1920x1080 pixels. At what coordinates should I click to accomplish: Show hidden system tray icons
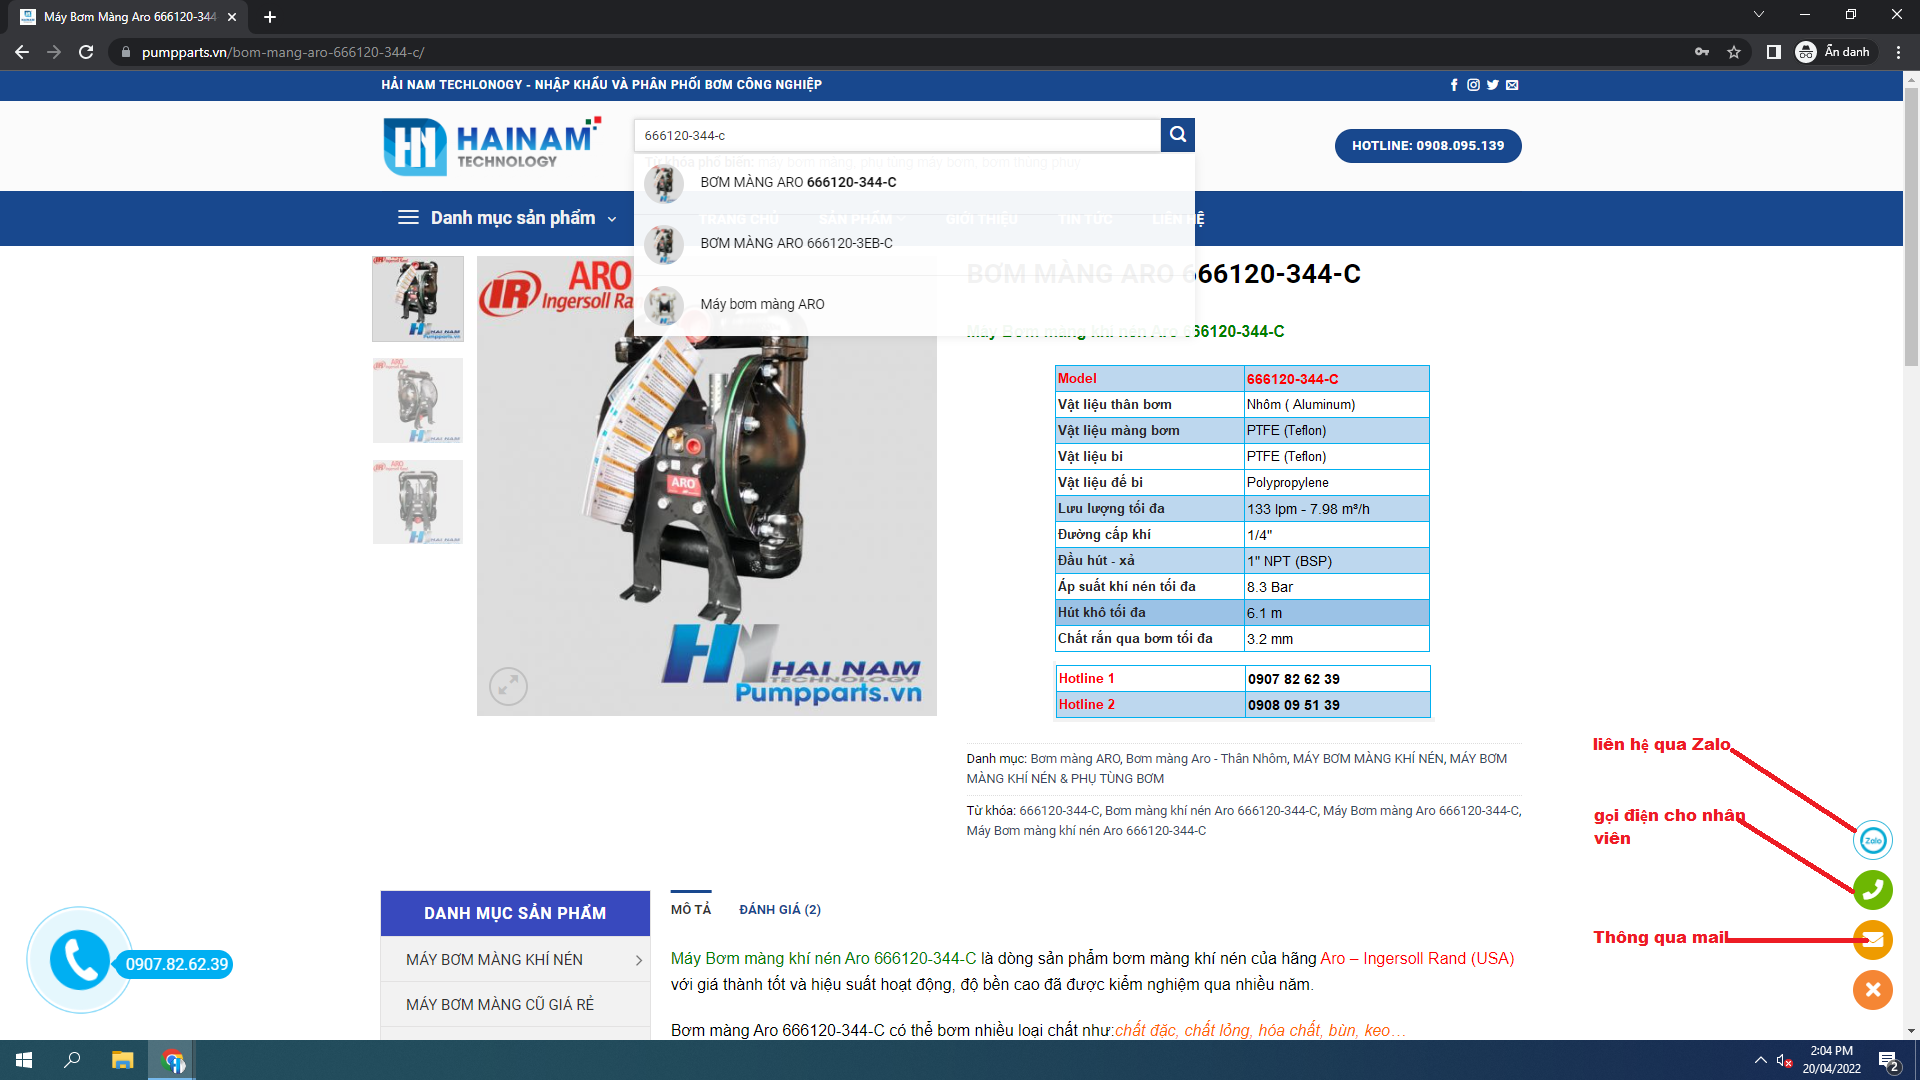coord(1760,1060)
